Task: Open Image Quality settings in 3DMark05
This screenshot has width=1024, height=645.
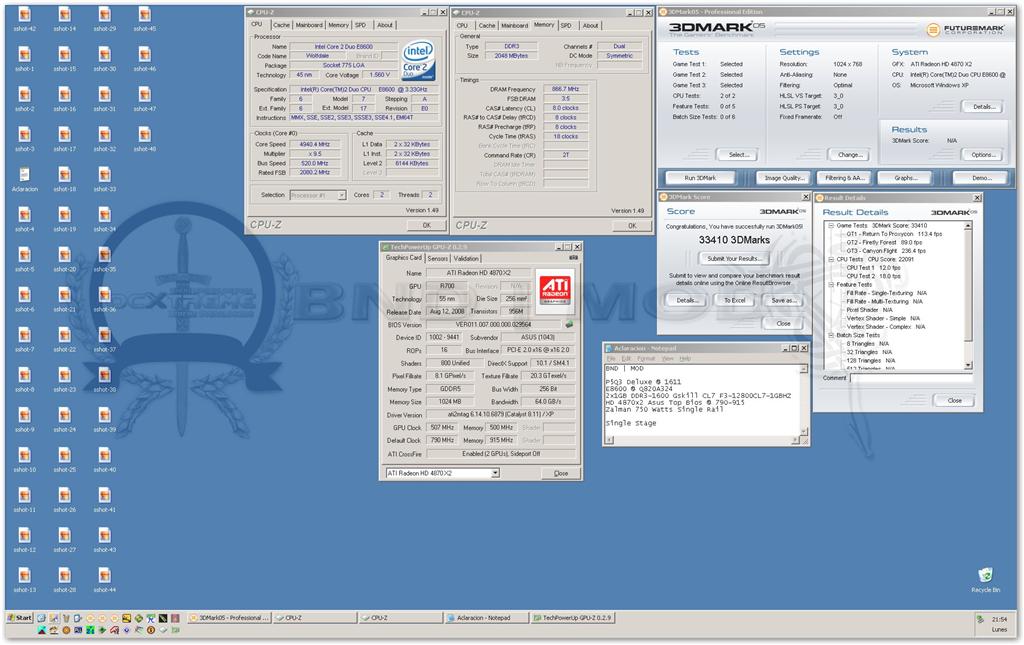Action: [x=784, y=178]
